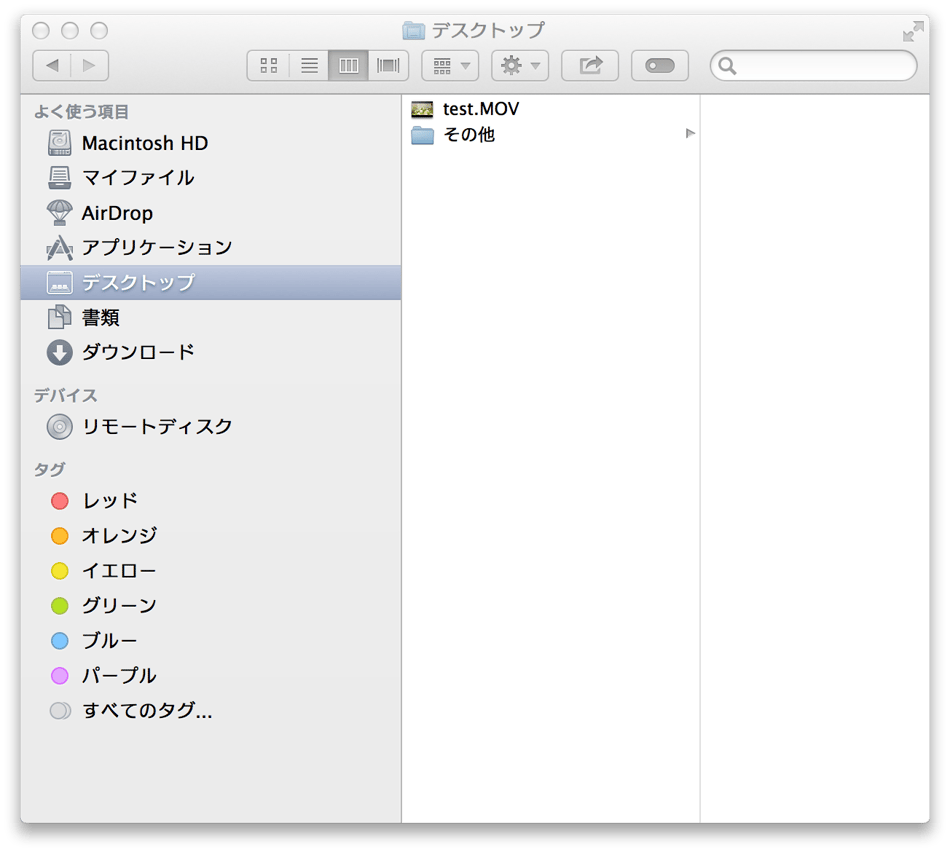The width and height of the screenshot is (950, 852).
Task: Select the test.MOV video file
Action: point(480,109)
